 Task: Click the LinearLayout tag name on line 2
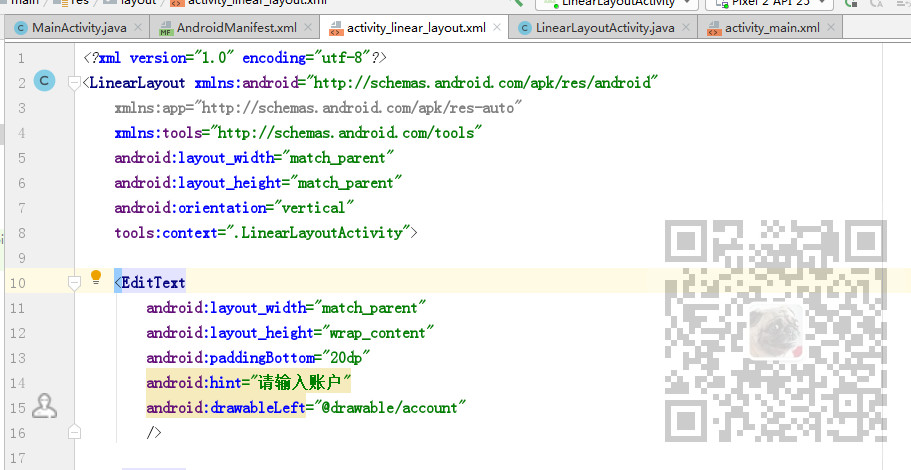137,82
